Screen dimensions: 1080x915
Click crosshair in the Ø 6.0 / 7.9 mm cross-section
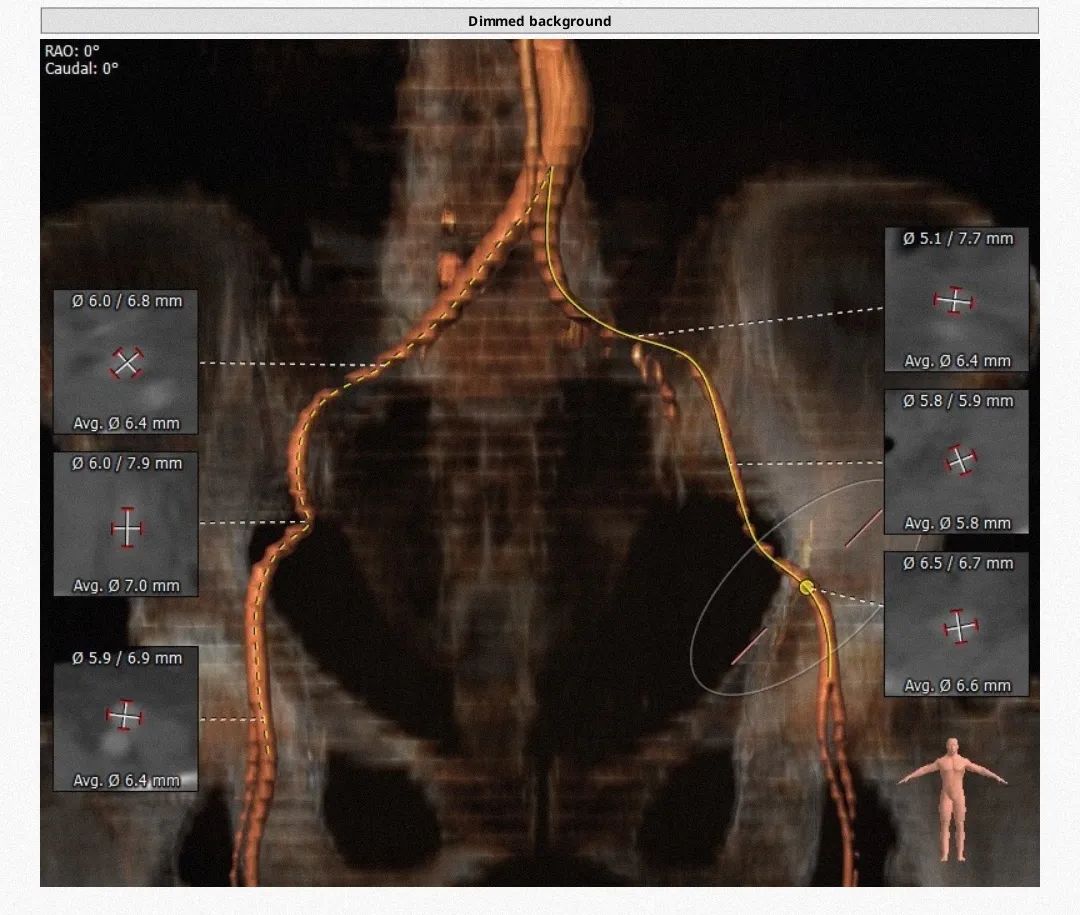[x=127, y=527]
